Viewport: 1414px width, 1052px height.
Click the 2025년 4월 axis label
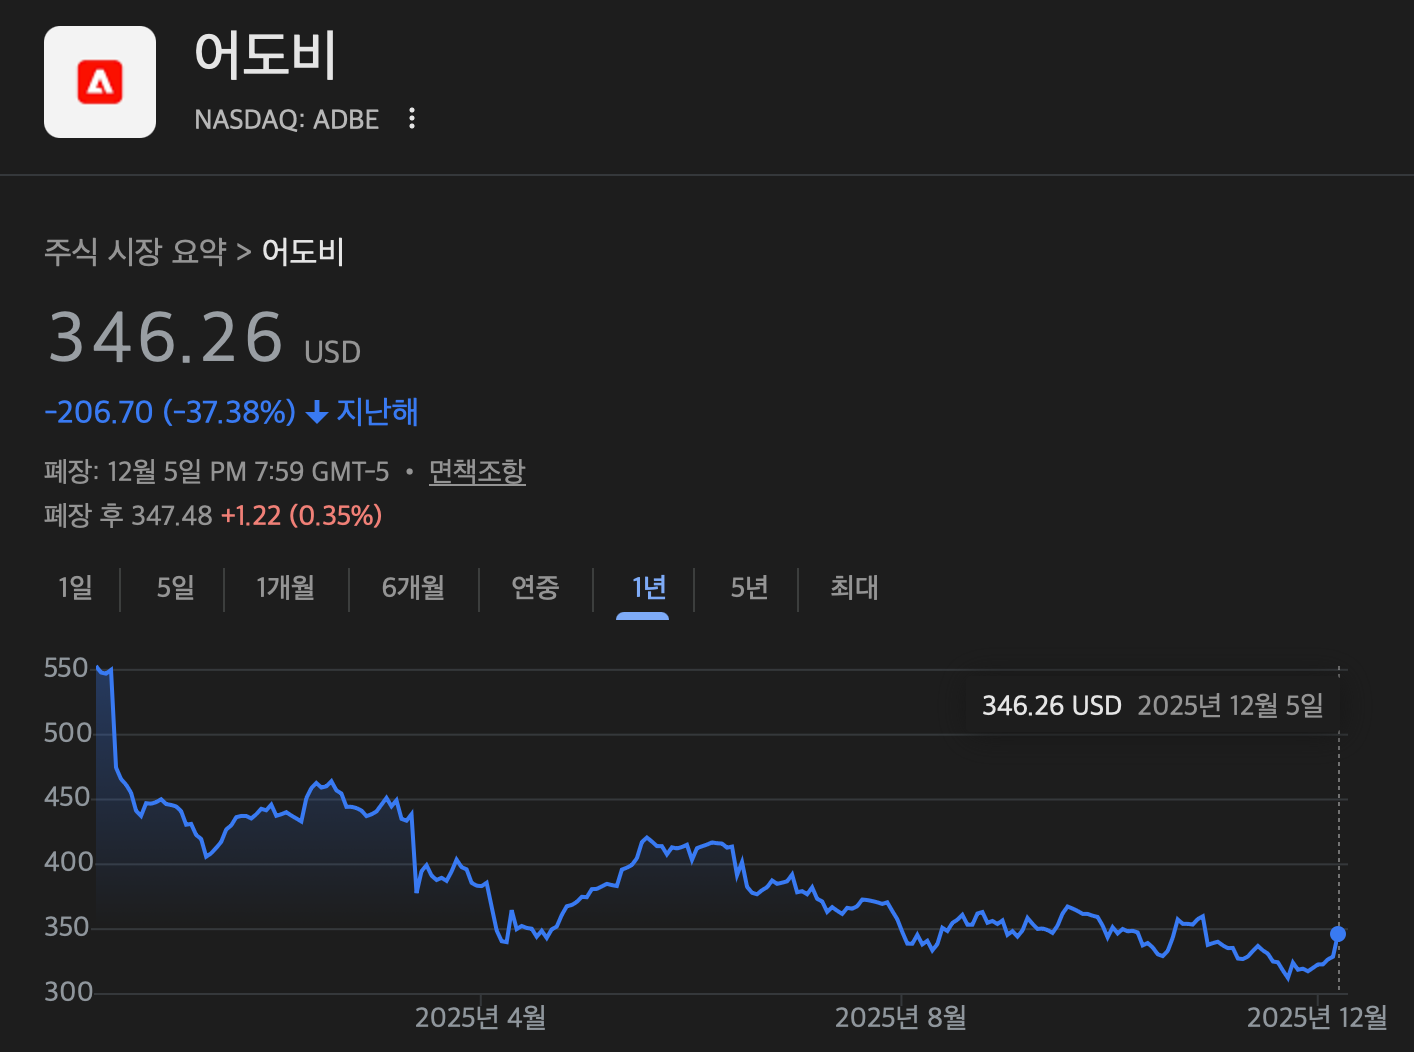click(x=480, y=1018)
